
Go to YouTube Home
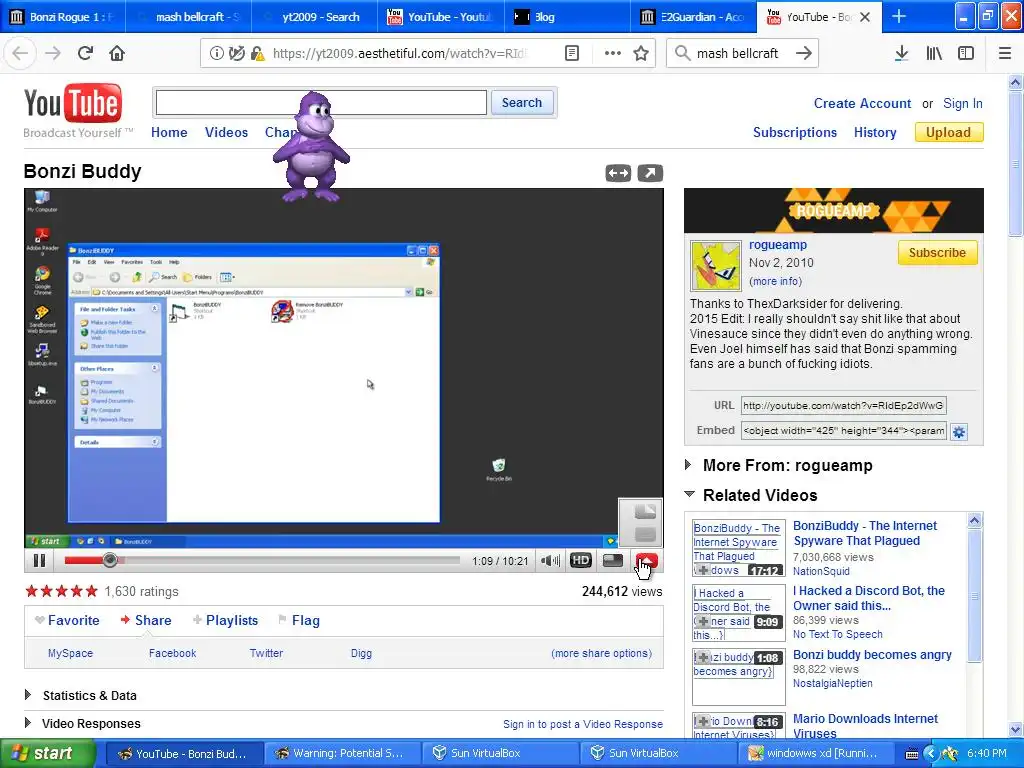pos(169,132)
